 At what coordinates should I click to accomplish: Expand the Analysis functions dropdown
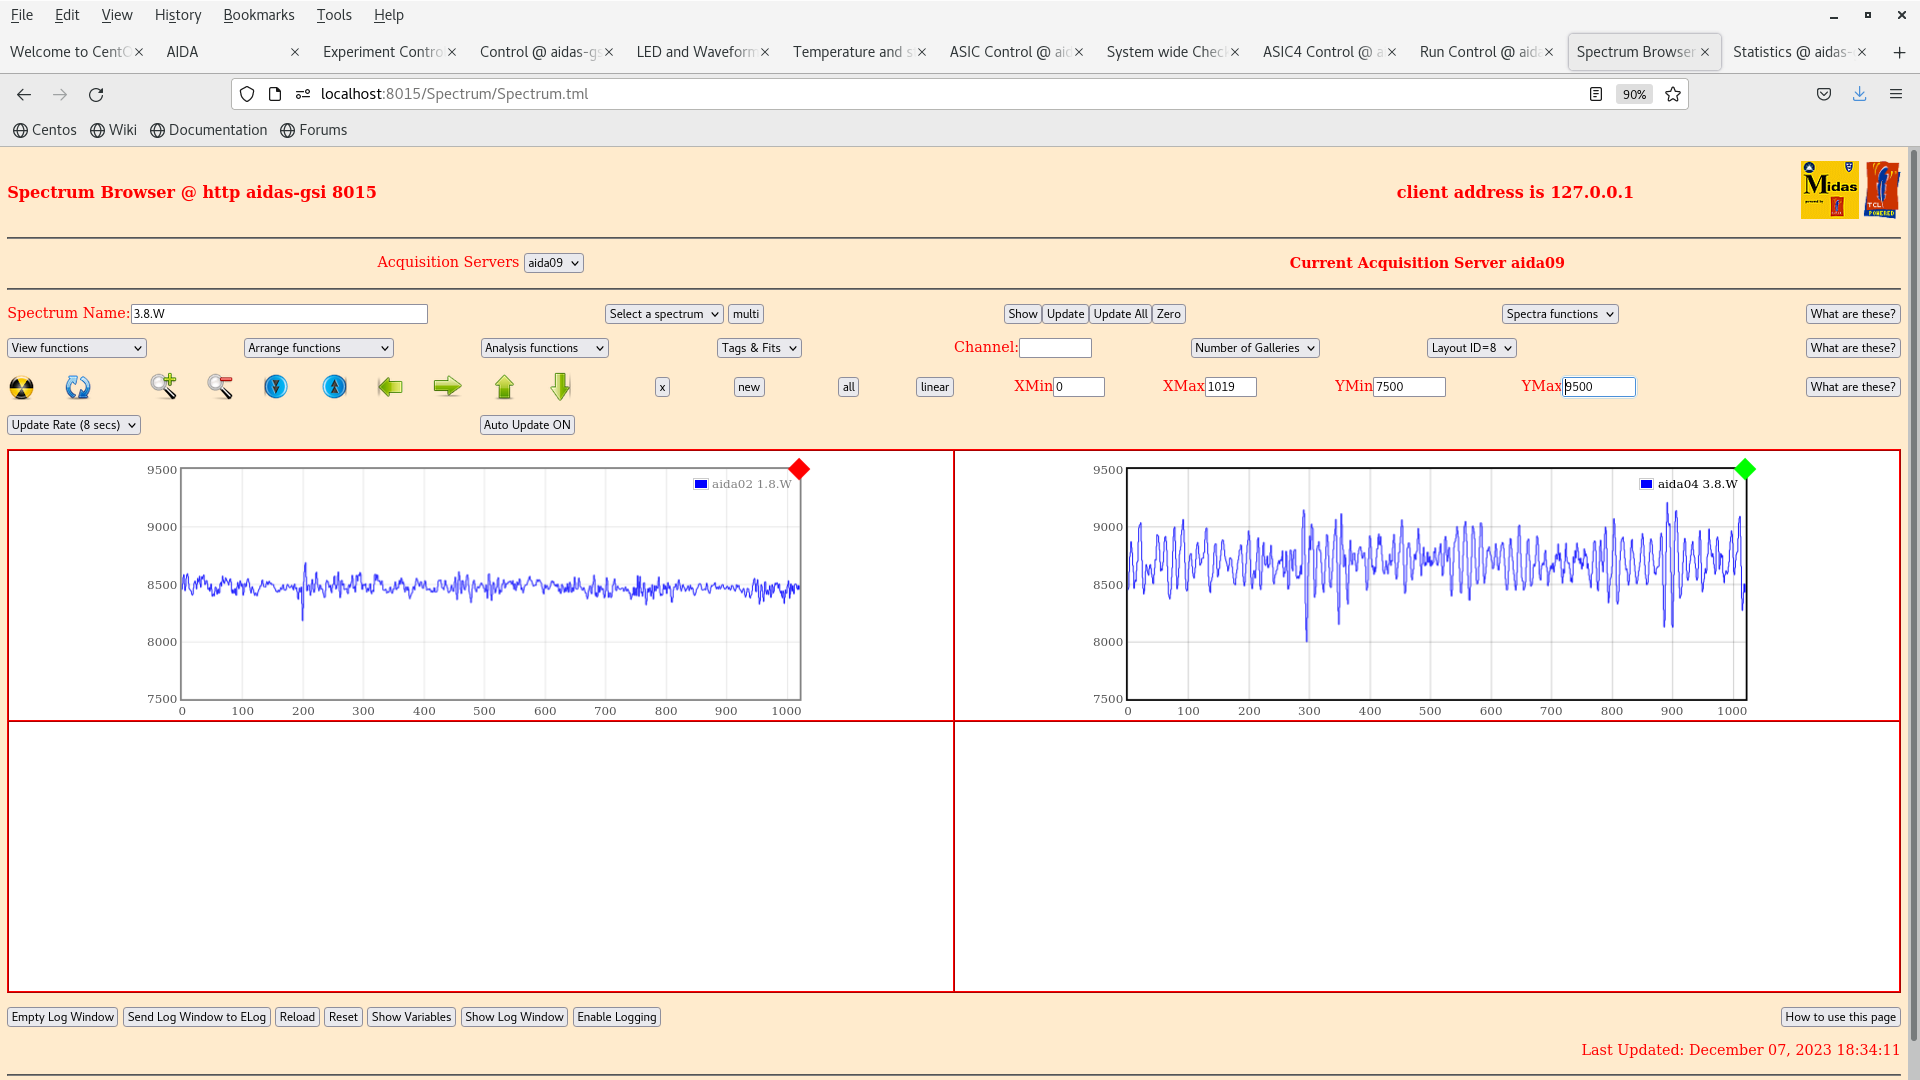pos(544,348)
